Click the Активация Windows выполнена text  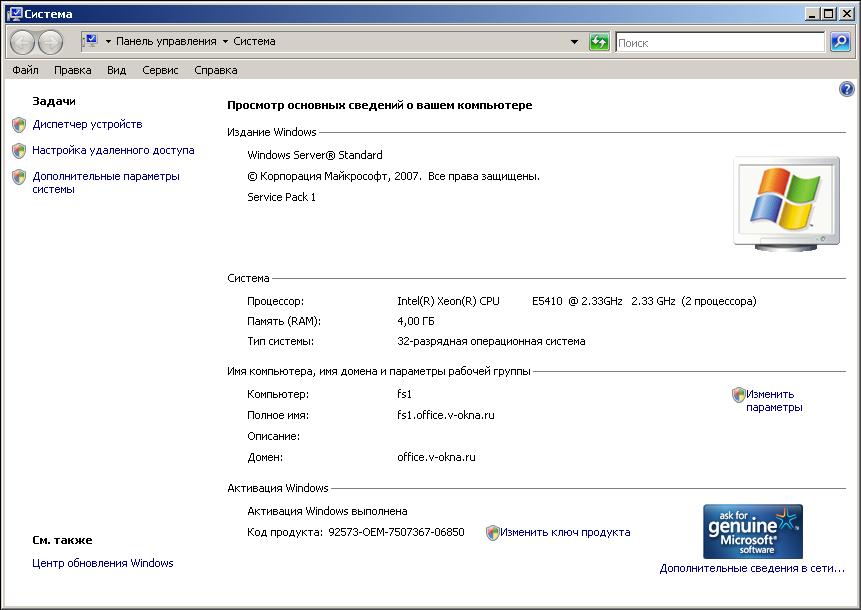327,512
